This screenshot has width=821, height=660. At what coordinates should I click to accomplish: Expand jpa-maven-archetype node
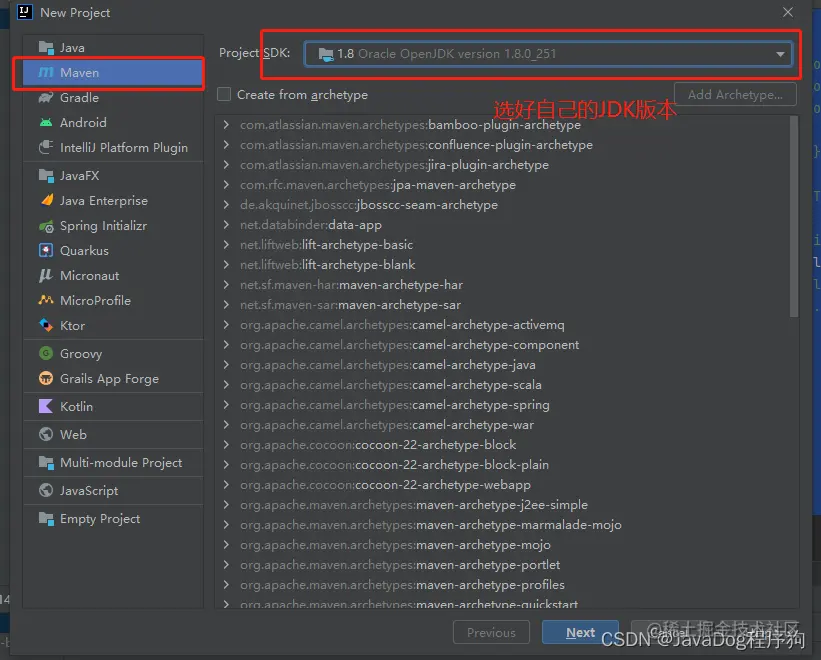tap(226, 185)
